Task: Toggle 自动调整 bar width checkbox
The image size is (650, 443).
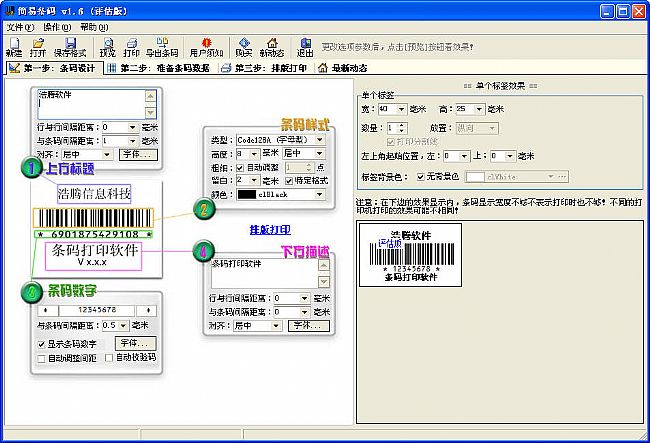Action: [240, 168]
